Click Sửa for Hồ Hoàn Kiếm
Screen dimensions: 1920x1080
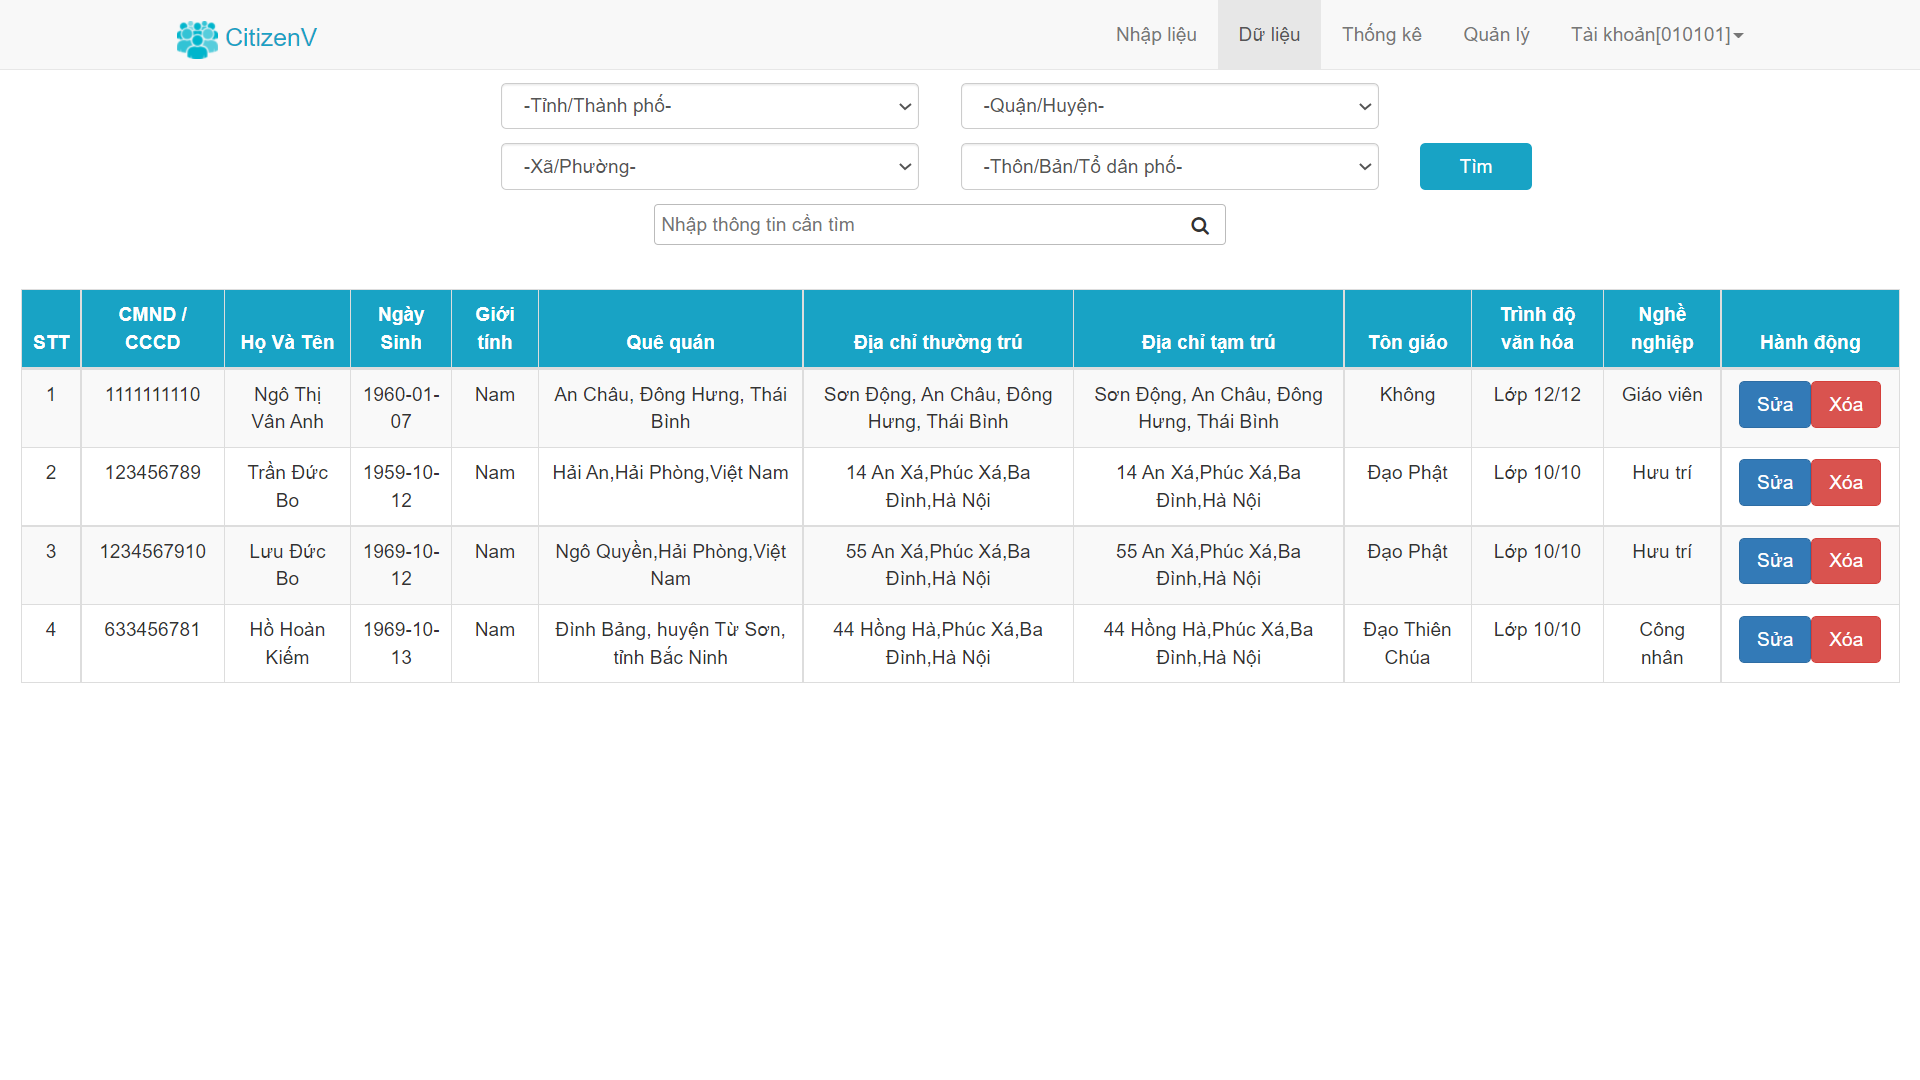[1774, 640]
